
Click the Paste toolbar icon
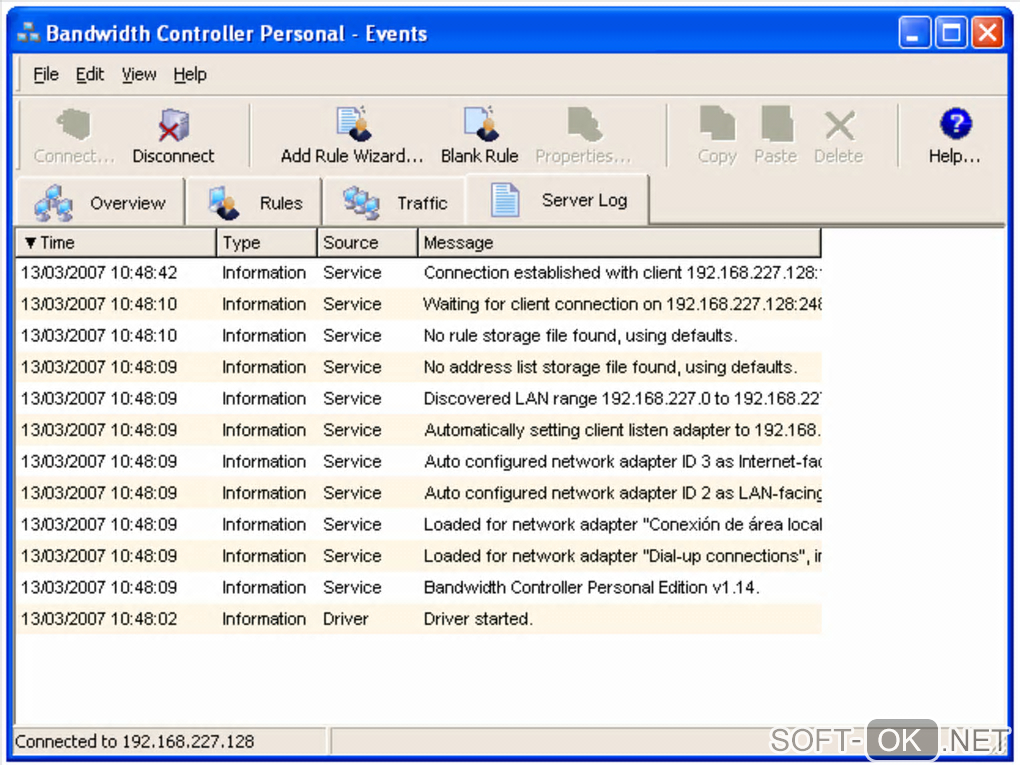point(776,124)
